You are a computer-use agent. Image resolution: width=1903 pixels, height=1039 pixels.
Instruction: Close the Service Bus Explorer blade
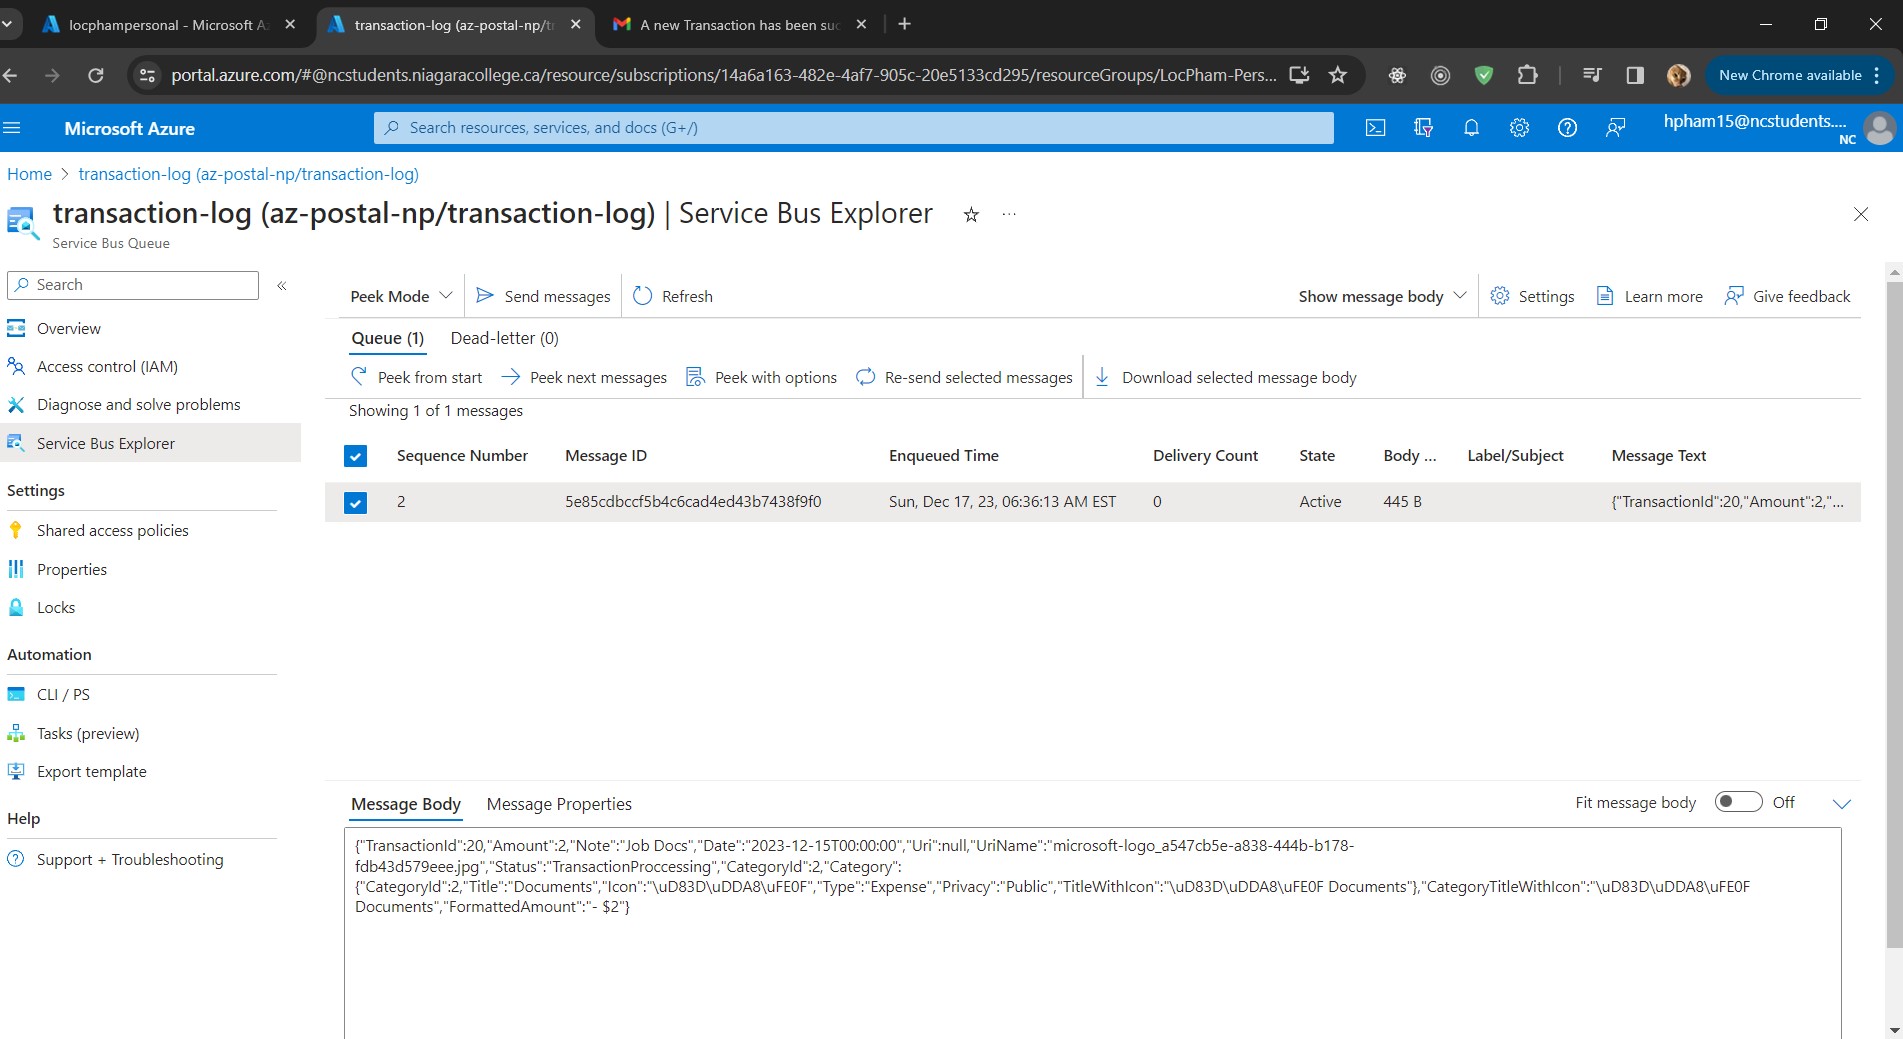[x=1861, y=214]
